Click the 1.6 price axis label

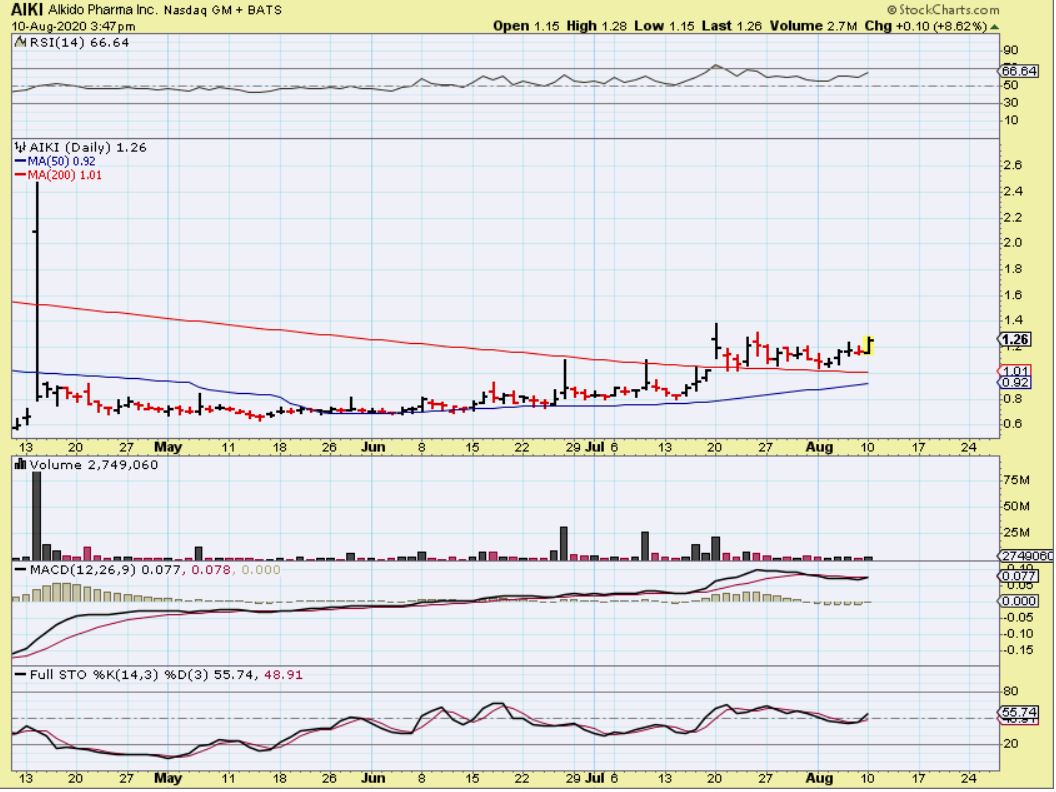[1012, 295]
